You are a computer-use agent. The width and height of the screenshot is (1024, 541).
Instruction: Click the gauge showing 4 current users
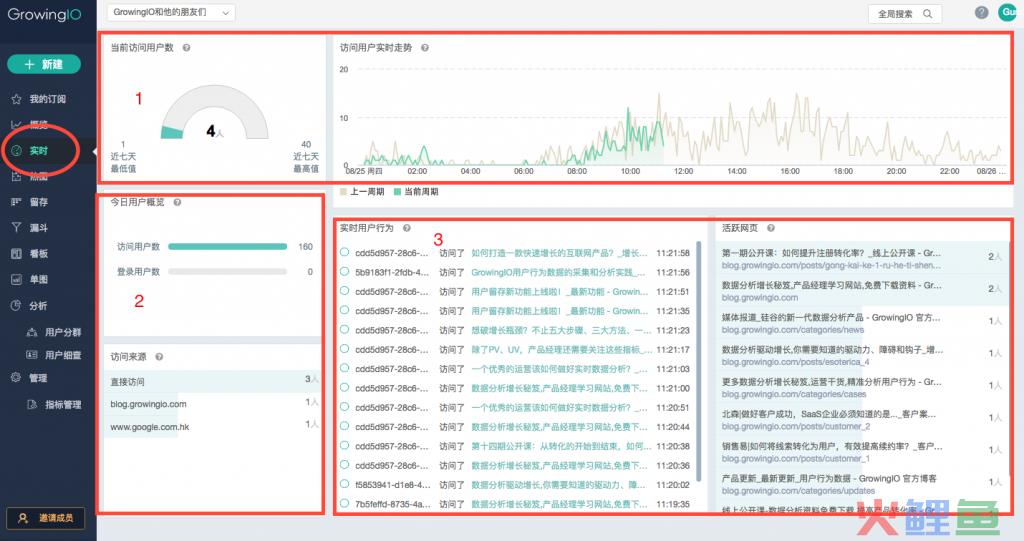click(215, 112)
